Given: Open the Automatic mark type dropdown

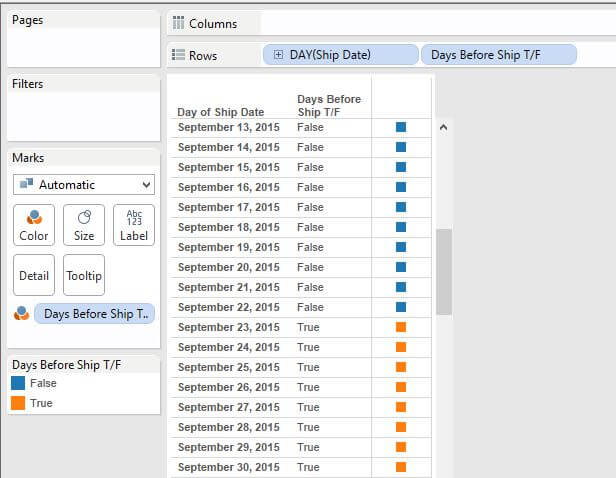Looking at the screenshot, I should tap(84, 185).
